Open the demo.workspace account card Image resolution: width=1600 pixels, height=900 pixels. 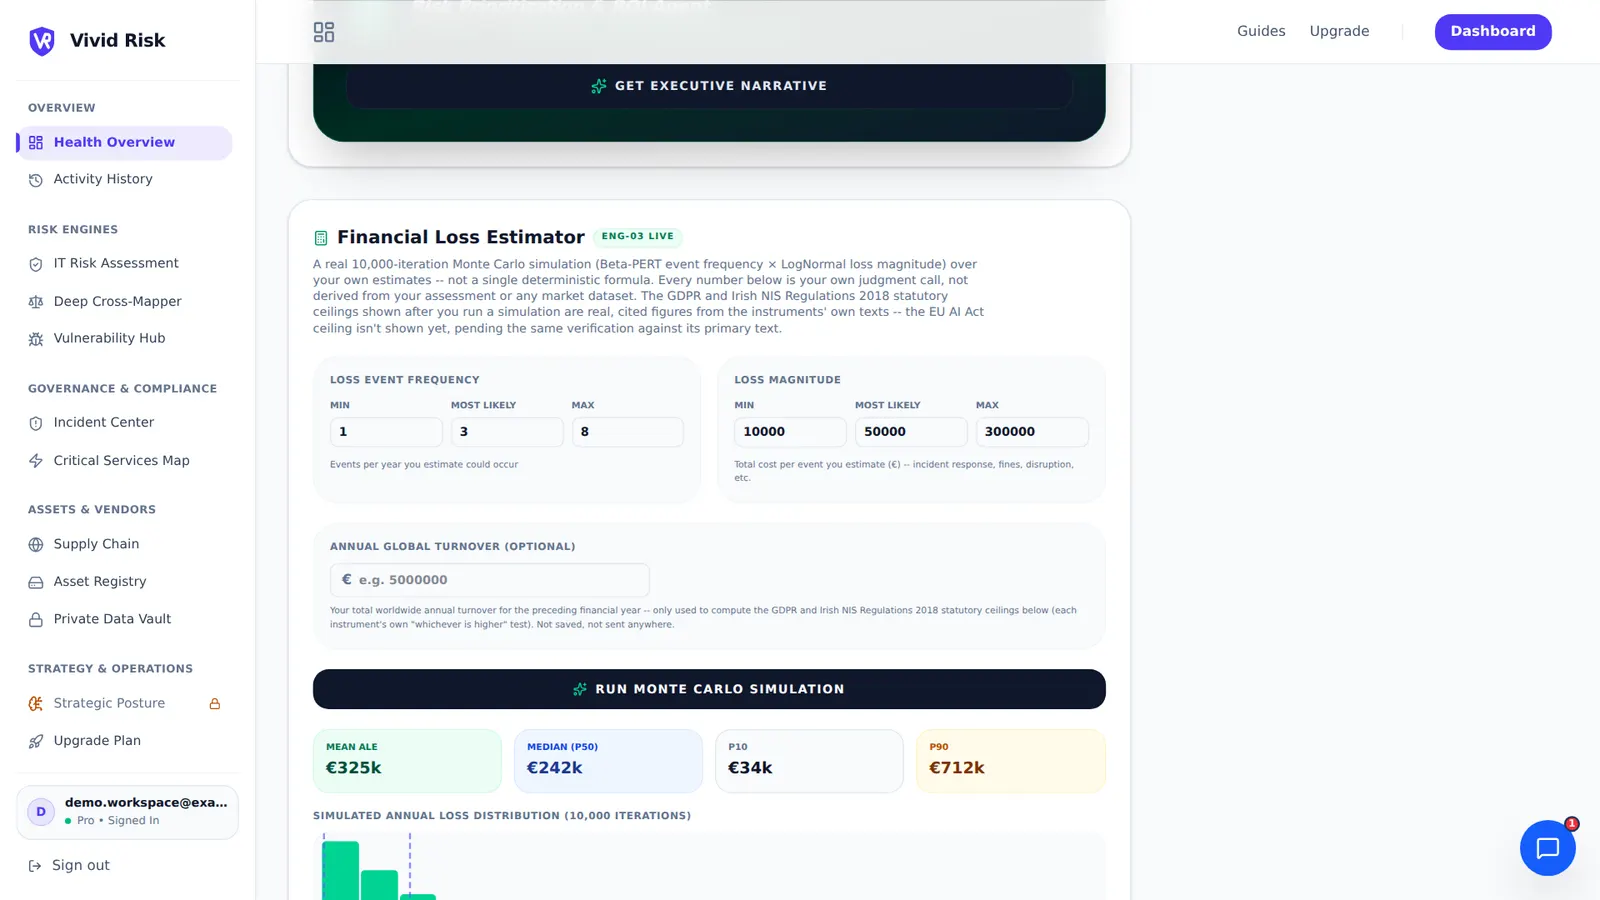point(127,812)
